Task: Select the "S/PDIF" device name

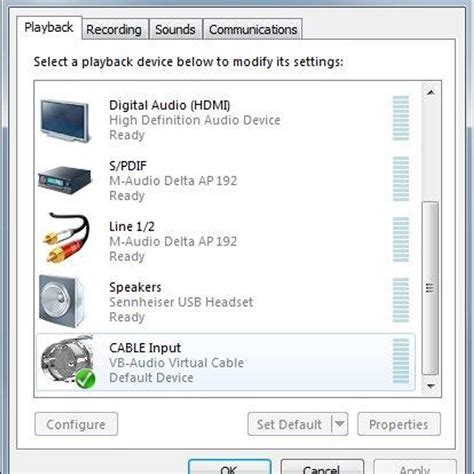Action: click(x=128, y=166)
